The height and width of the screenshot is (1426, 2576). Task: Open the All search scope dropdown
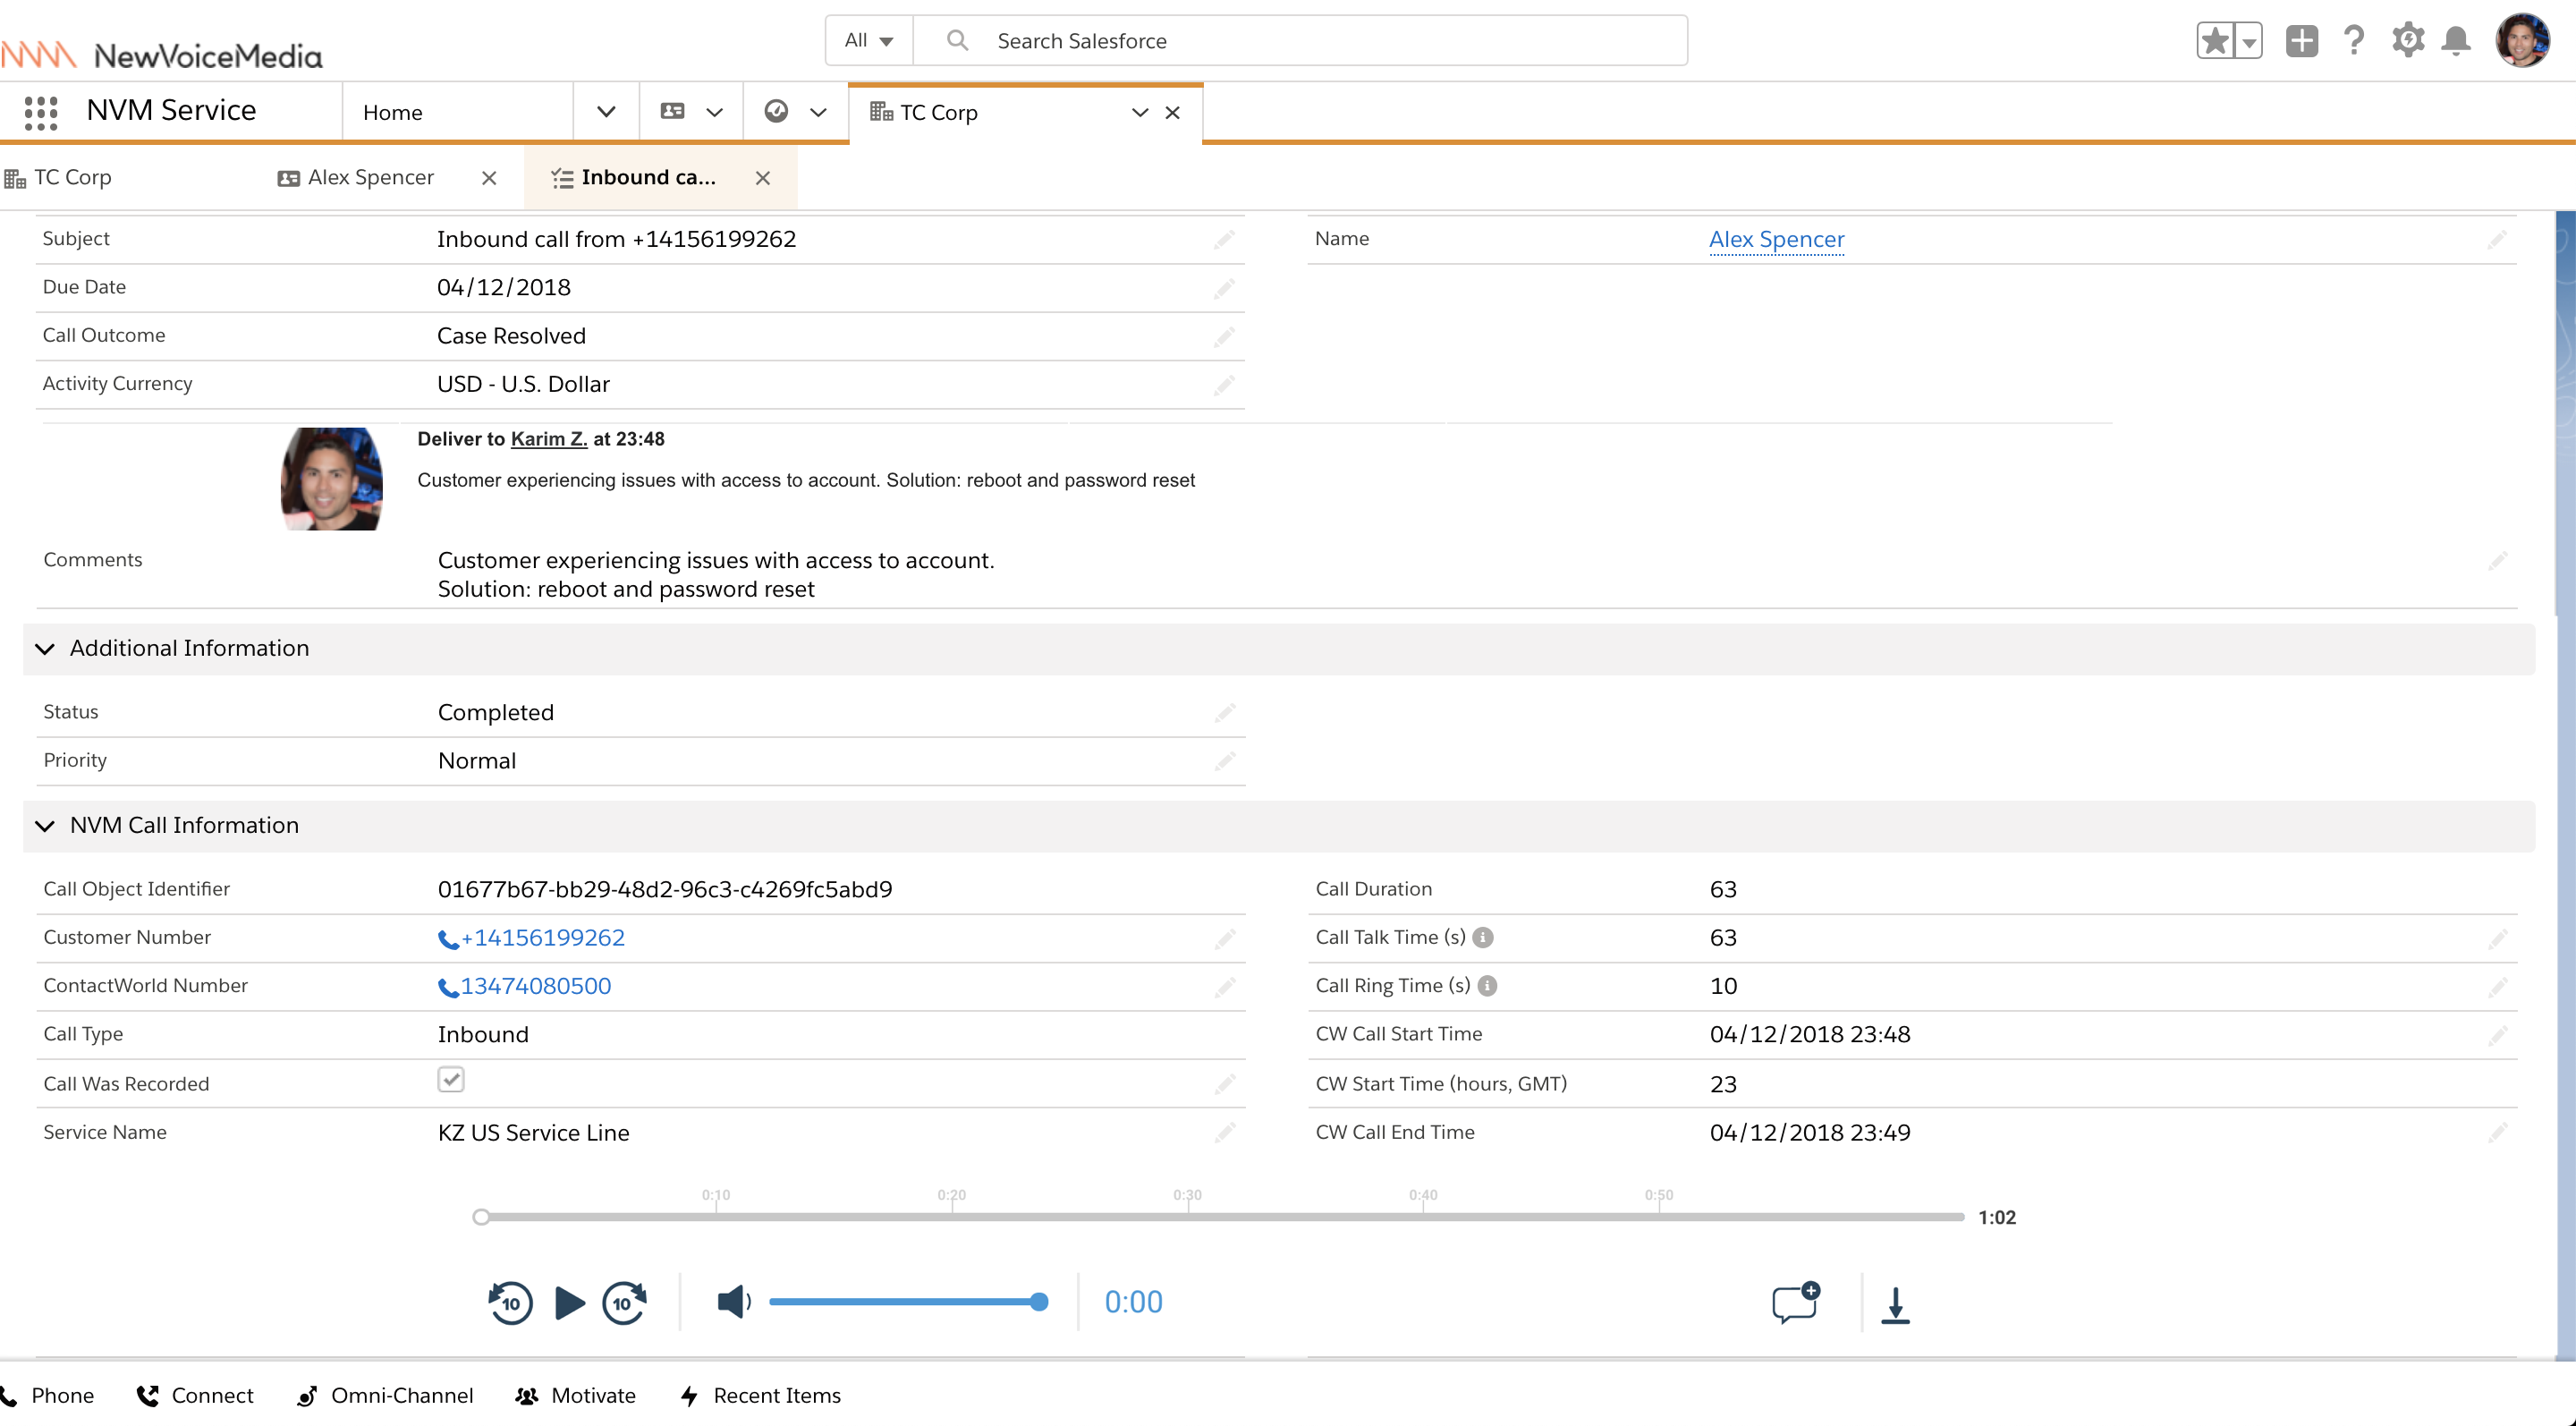(868, 41)
